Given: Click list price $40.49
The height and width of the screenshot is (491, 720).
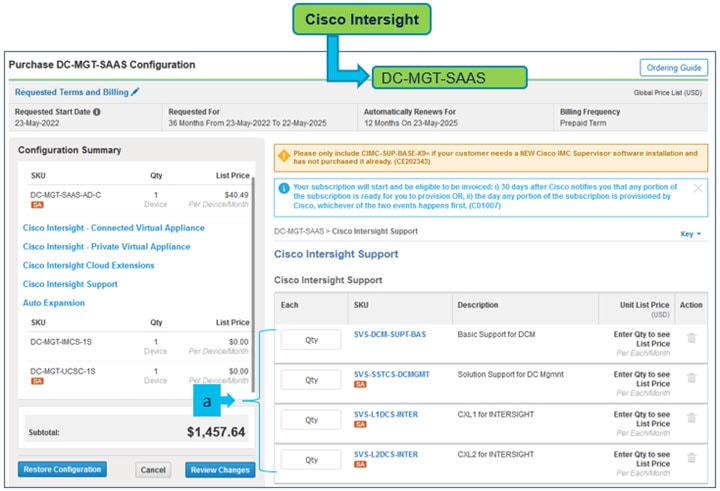Looking at the screenshot, I should pos(236,195).
